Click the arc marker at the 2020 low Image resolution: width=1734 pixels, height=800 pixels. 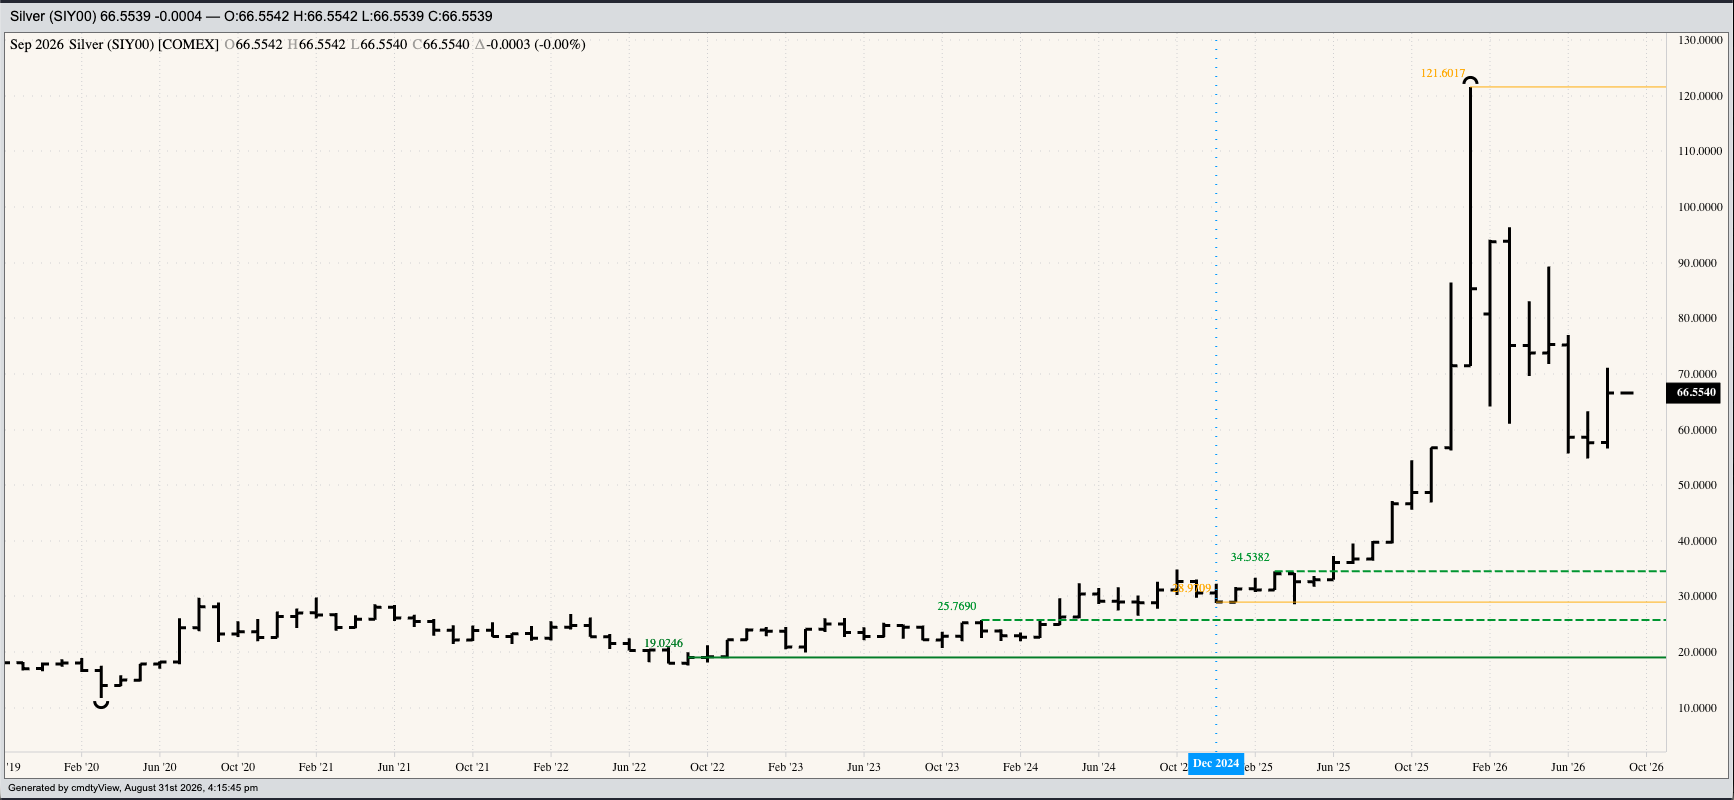(x=101, y=704)
